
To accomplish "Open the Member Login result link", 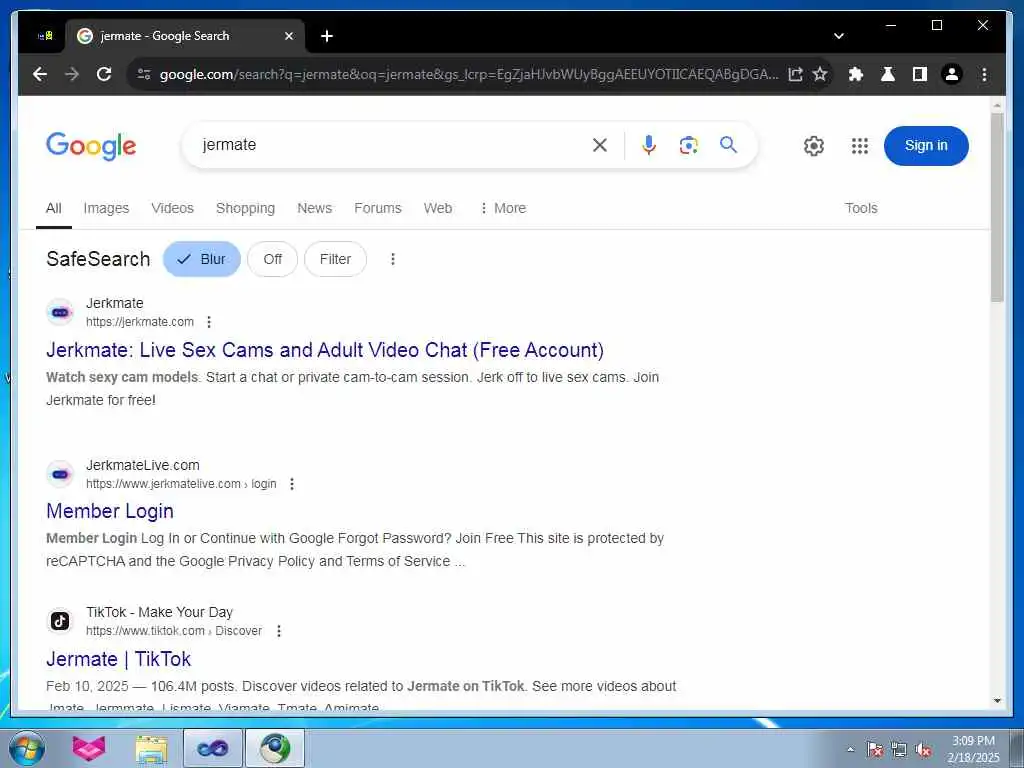I will coord(110,511).
